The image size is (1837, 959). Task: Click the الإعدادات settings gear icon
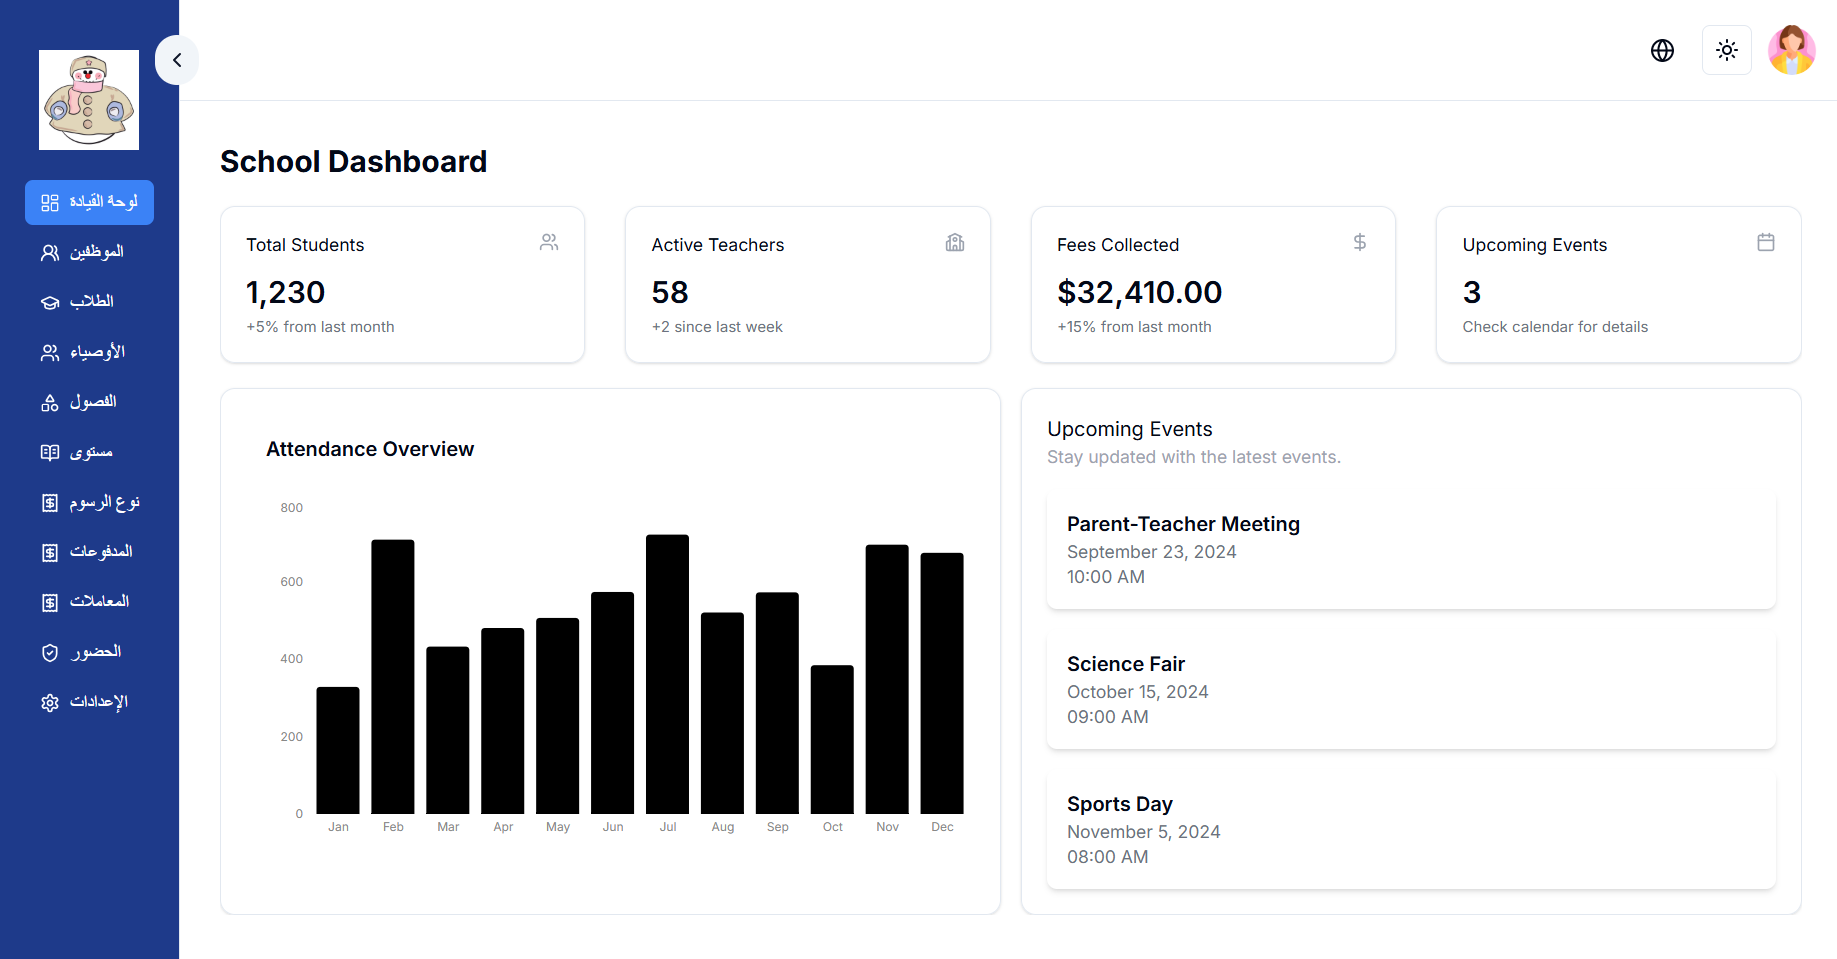50,703
